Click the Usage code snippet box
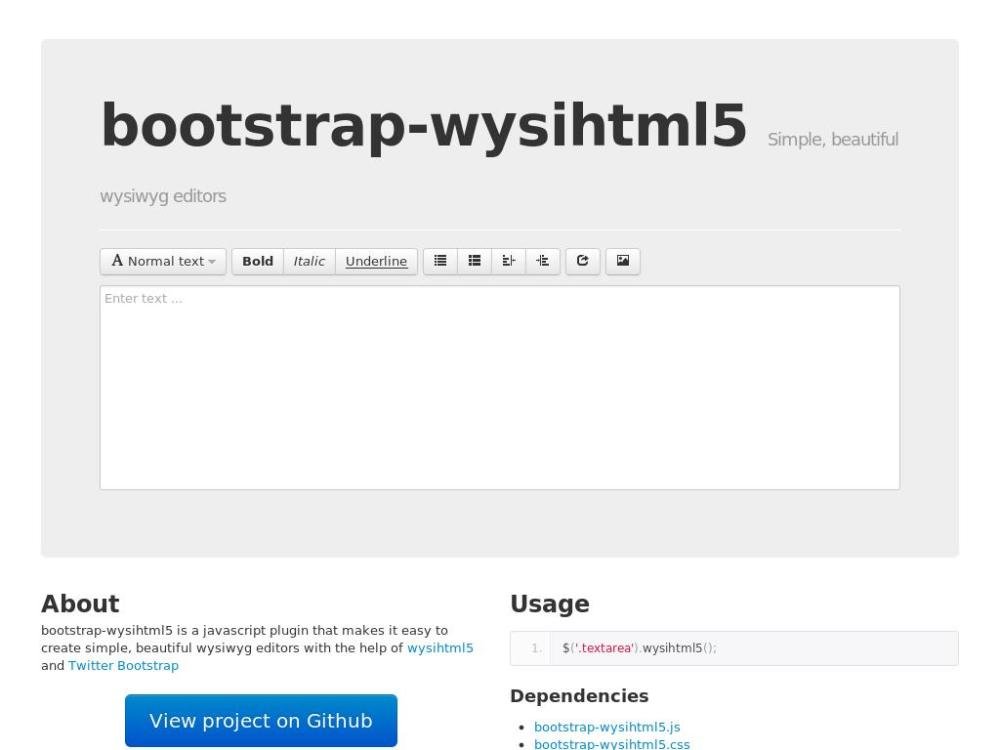This screenshot has width=1000, height=750. pyautogui.click(x=733, y=648)
